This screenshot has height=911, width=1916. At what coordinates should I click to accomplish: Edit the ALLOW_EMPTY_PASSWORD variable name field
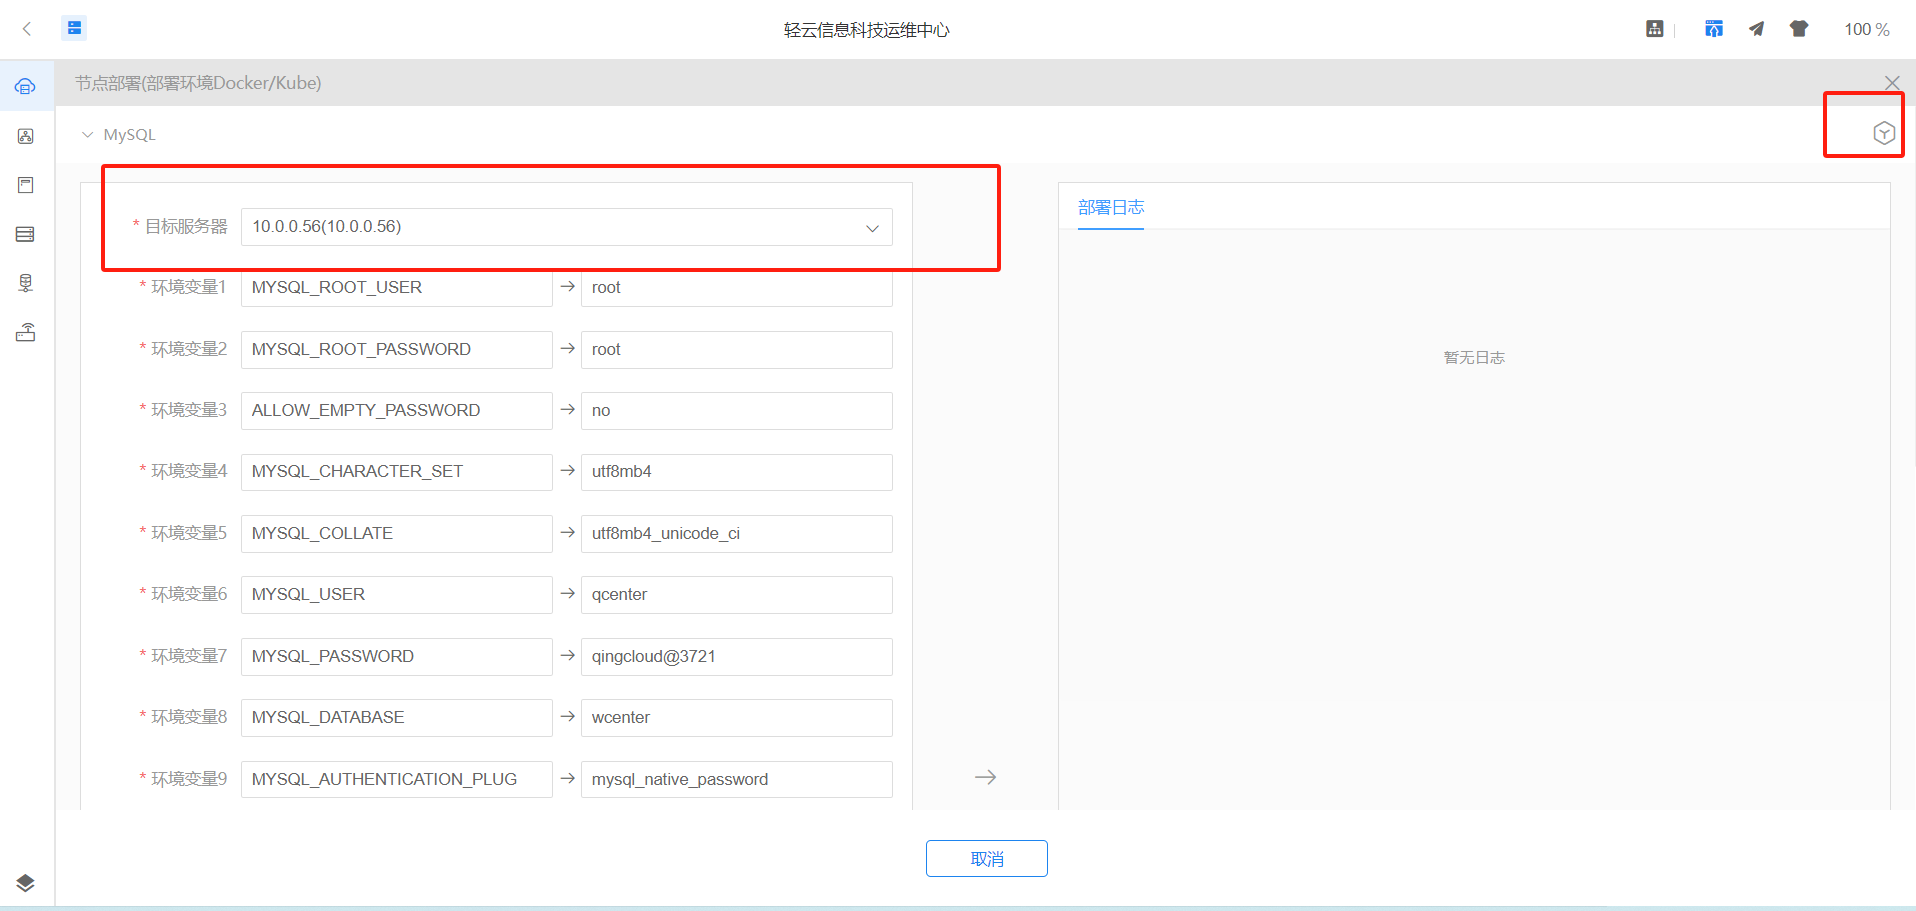click(396, 411)
